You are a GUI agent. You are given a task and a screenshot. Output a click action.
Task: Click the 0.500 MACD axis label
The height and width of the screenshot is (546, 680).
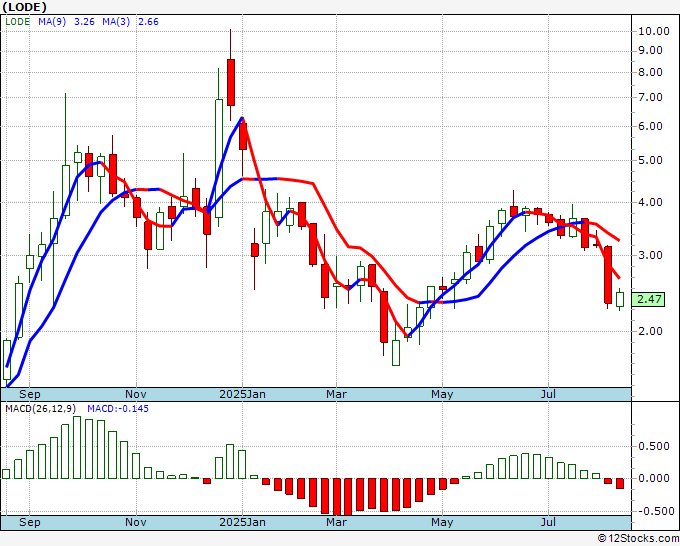(x=654, y=447)
